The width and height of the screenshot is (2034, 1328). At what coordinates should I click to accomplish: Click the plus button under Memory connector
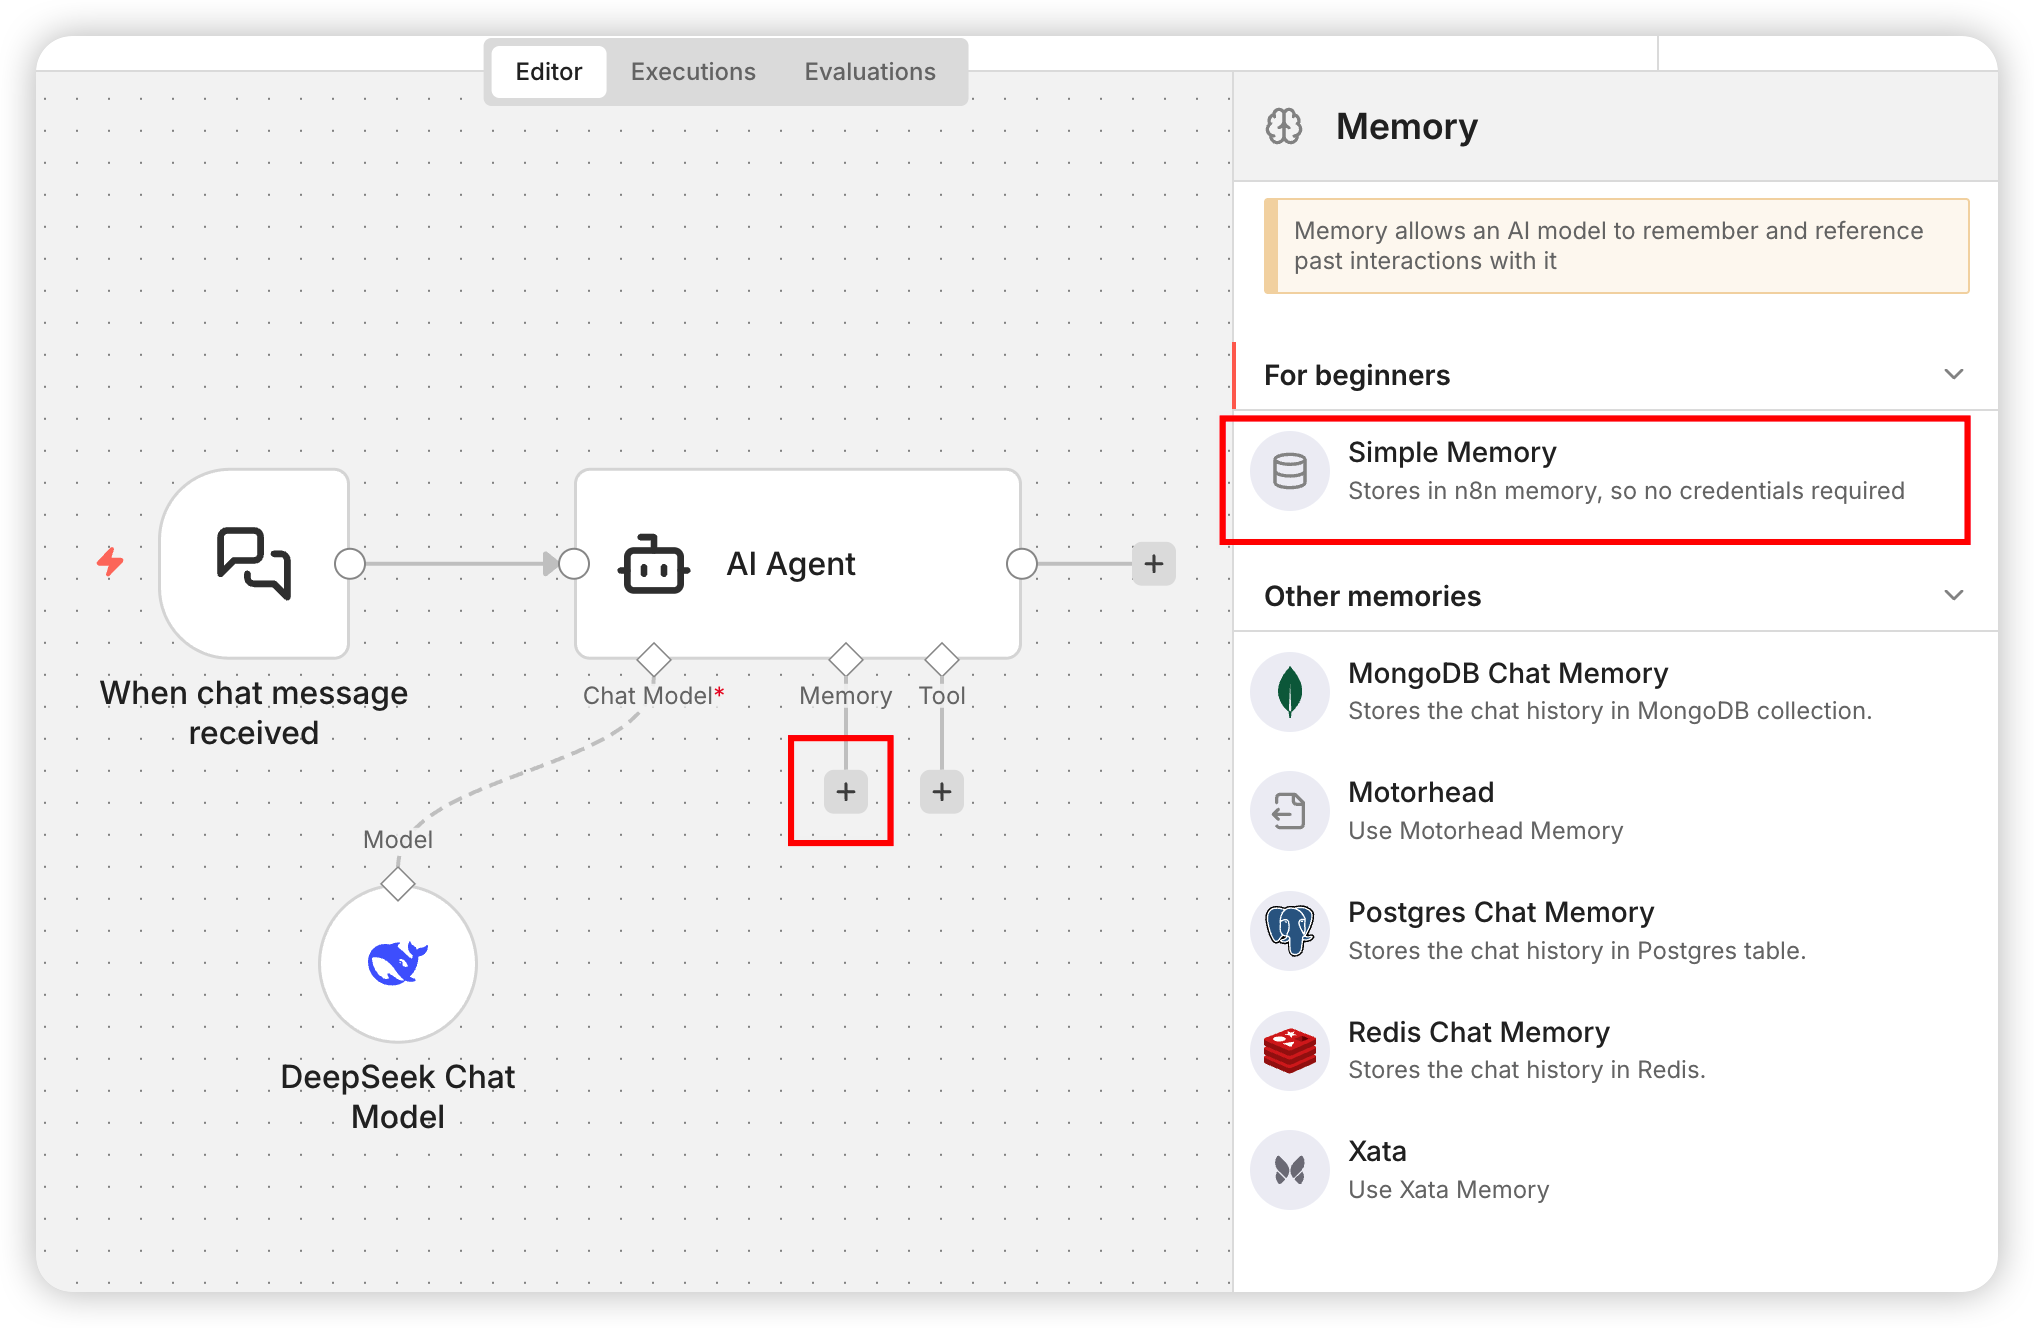click(x=846, y=792)
